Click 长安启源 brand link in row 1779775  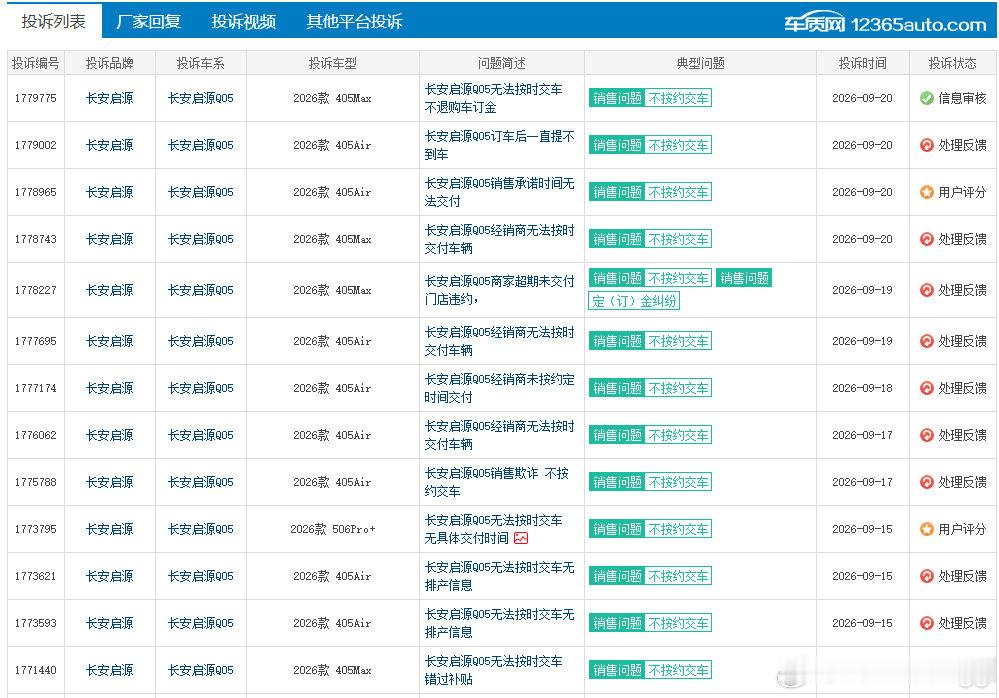pos(110,98)
